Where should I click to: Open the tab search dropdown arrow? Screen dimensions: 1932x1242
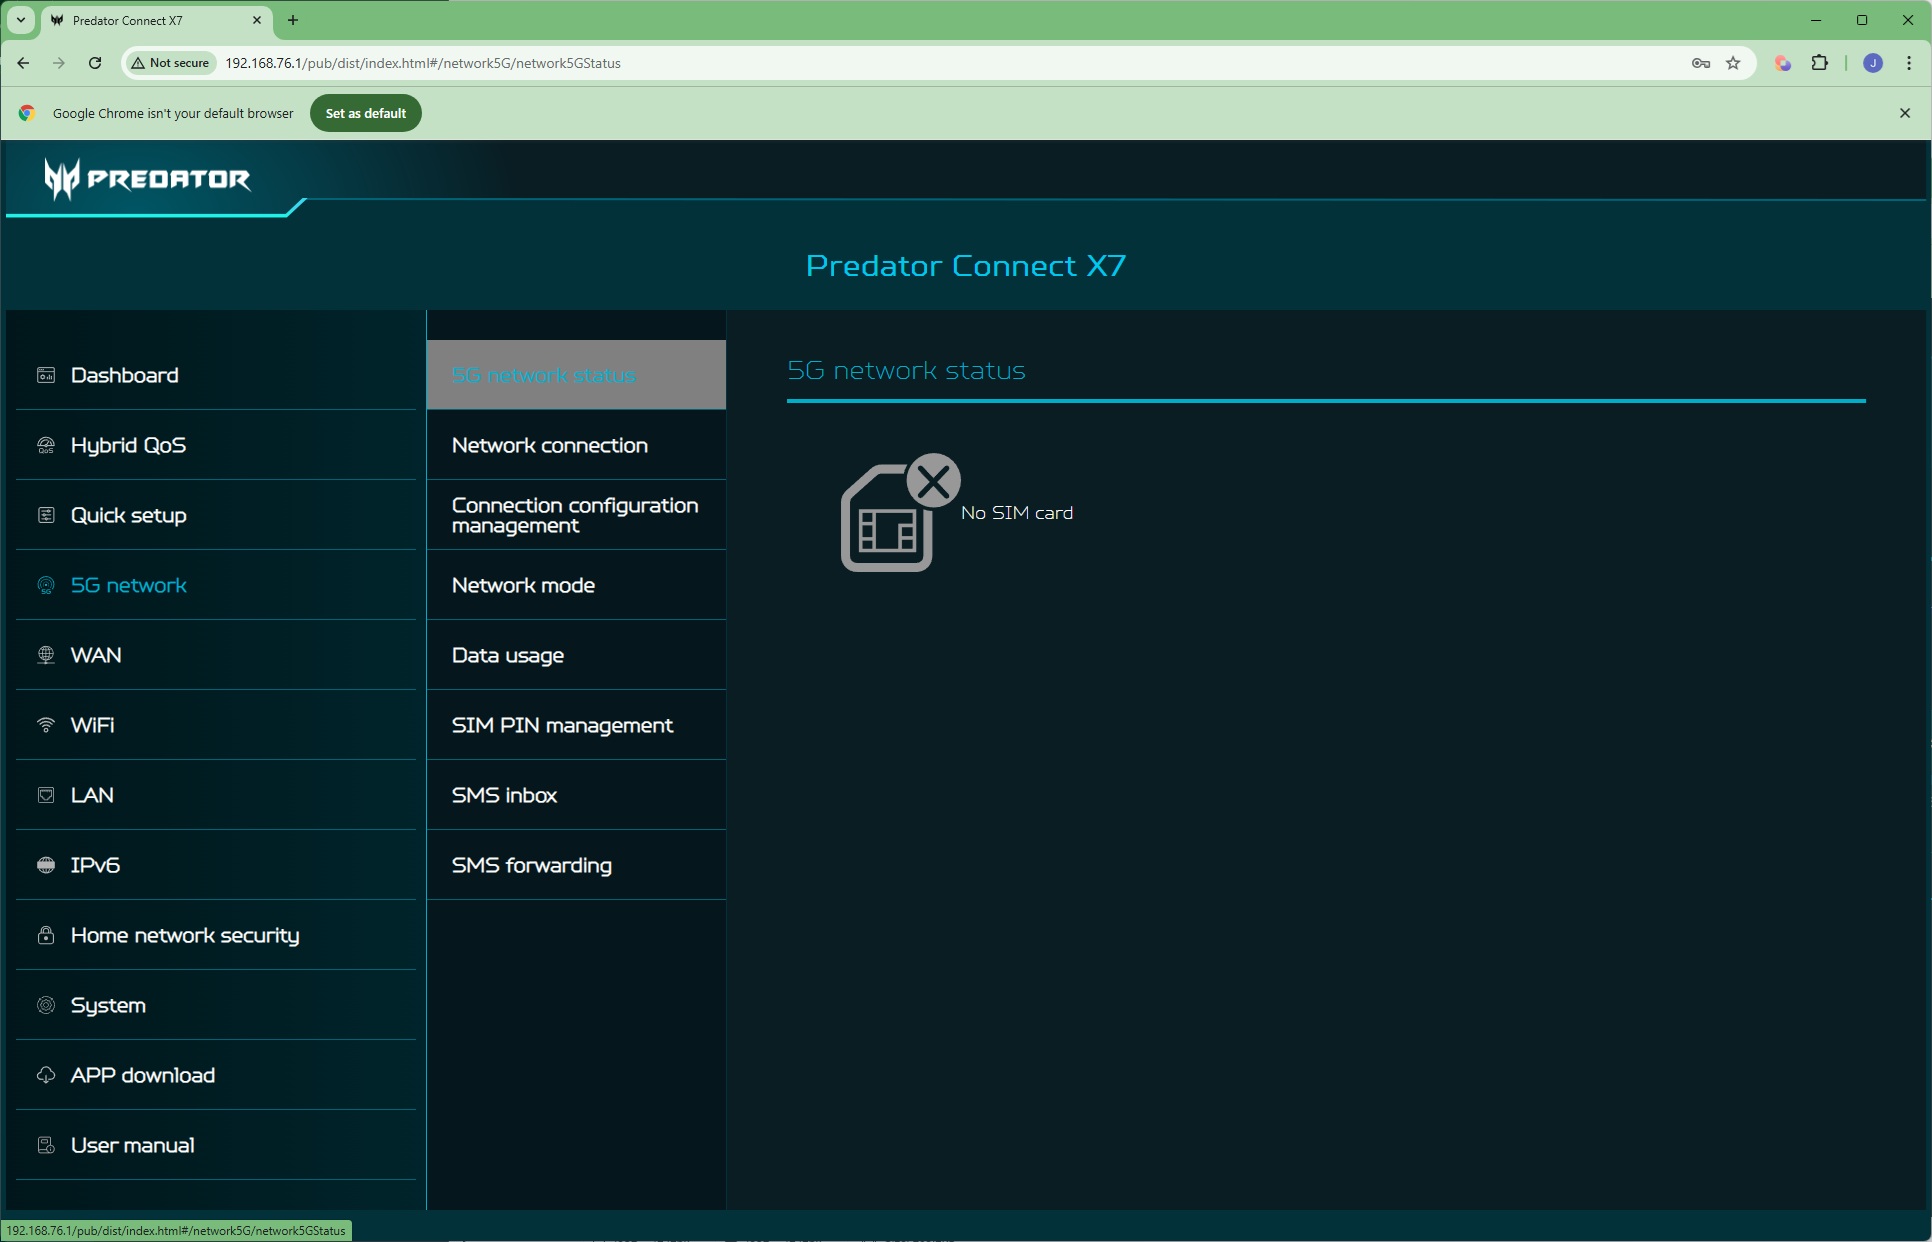[x=20, y=20]
